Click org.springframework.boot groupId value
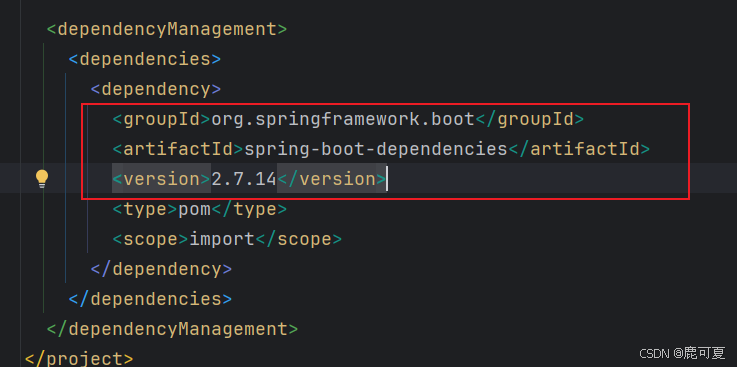 343,119
